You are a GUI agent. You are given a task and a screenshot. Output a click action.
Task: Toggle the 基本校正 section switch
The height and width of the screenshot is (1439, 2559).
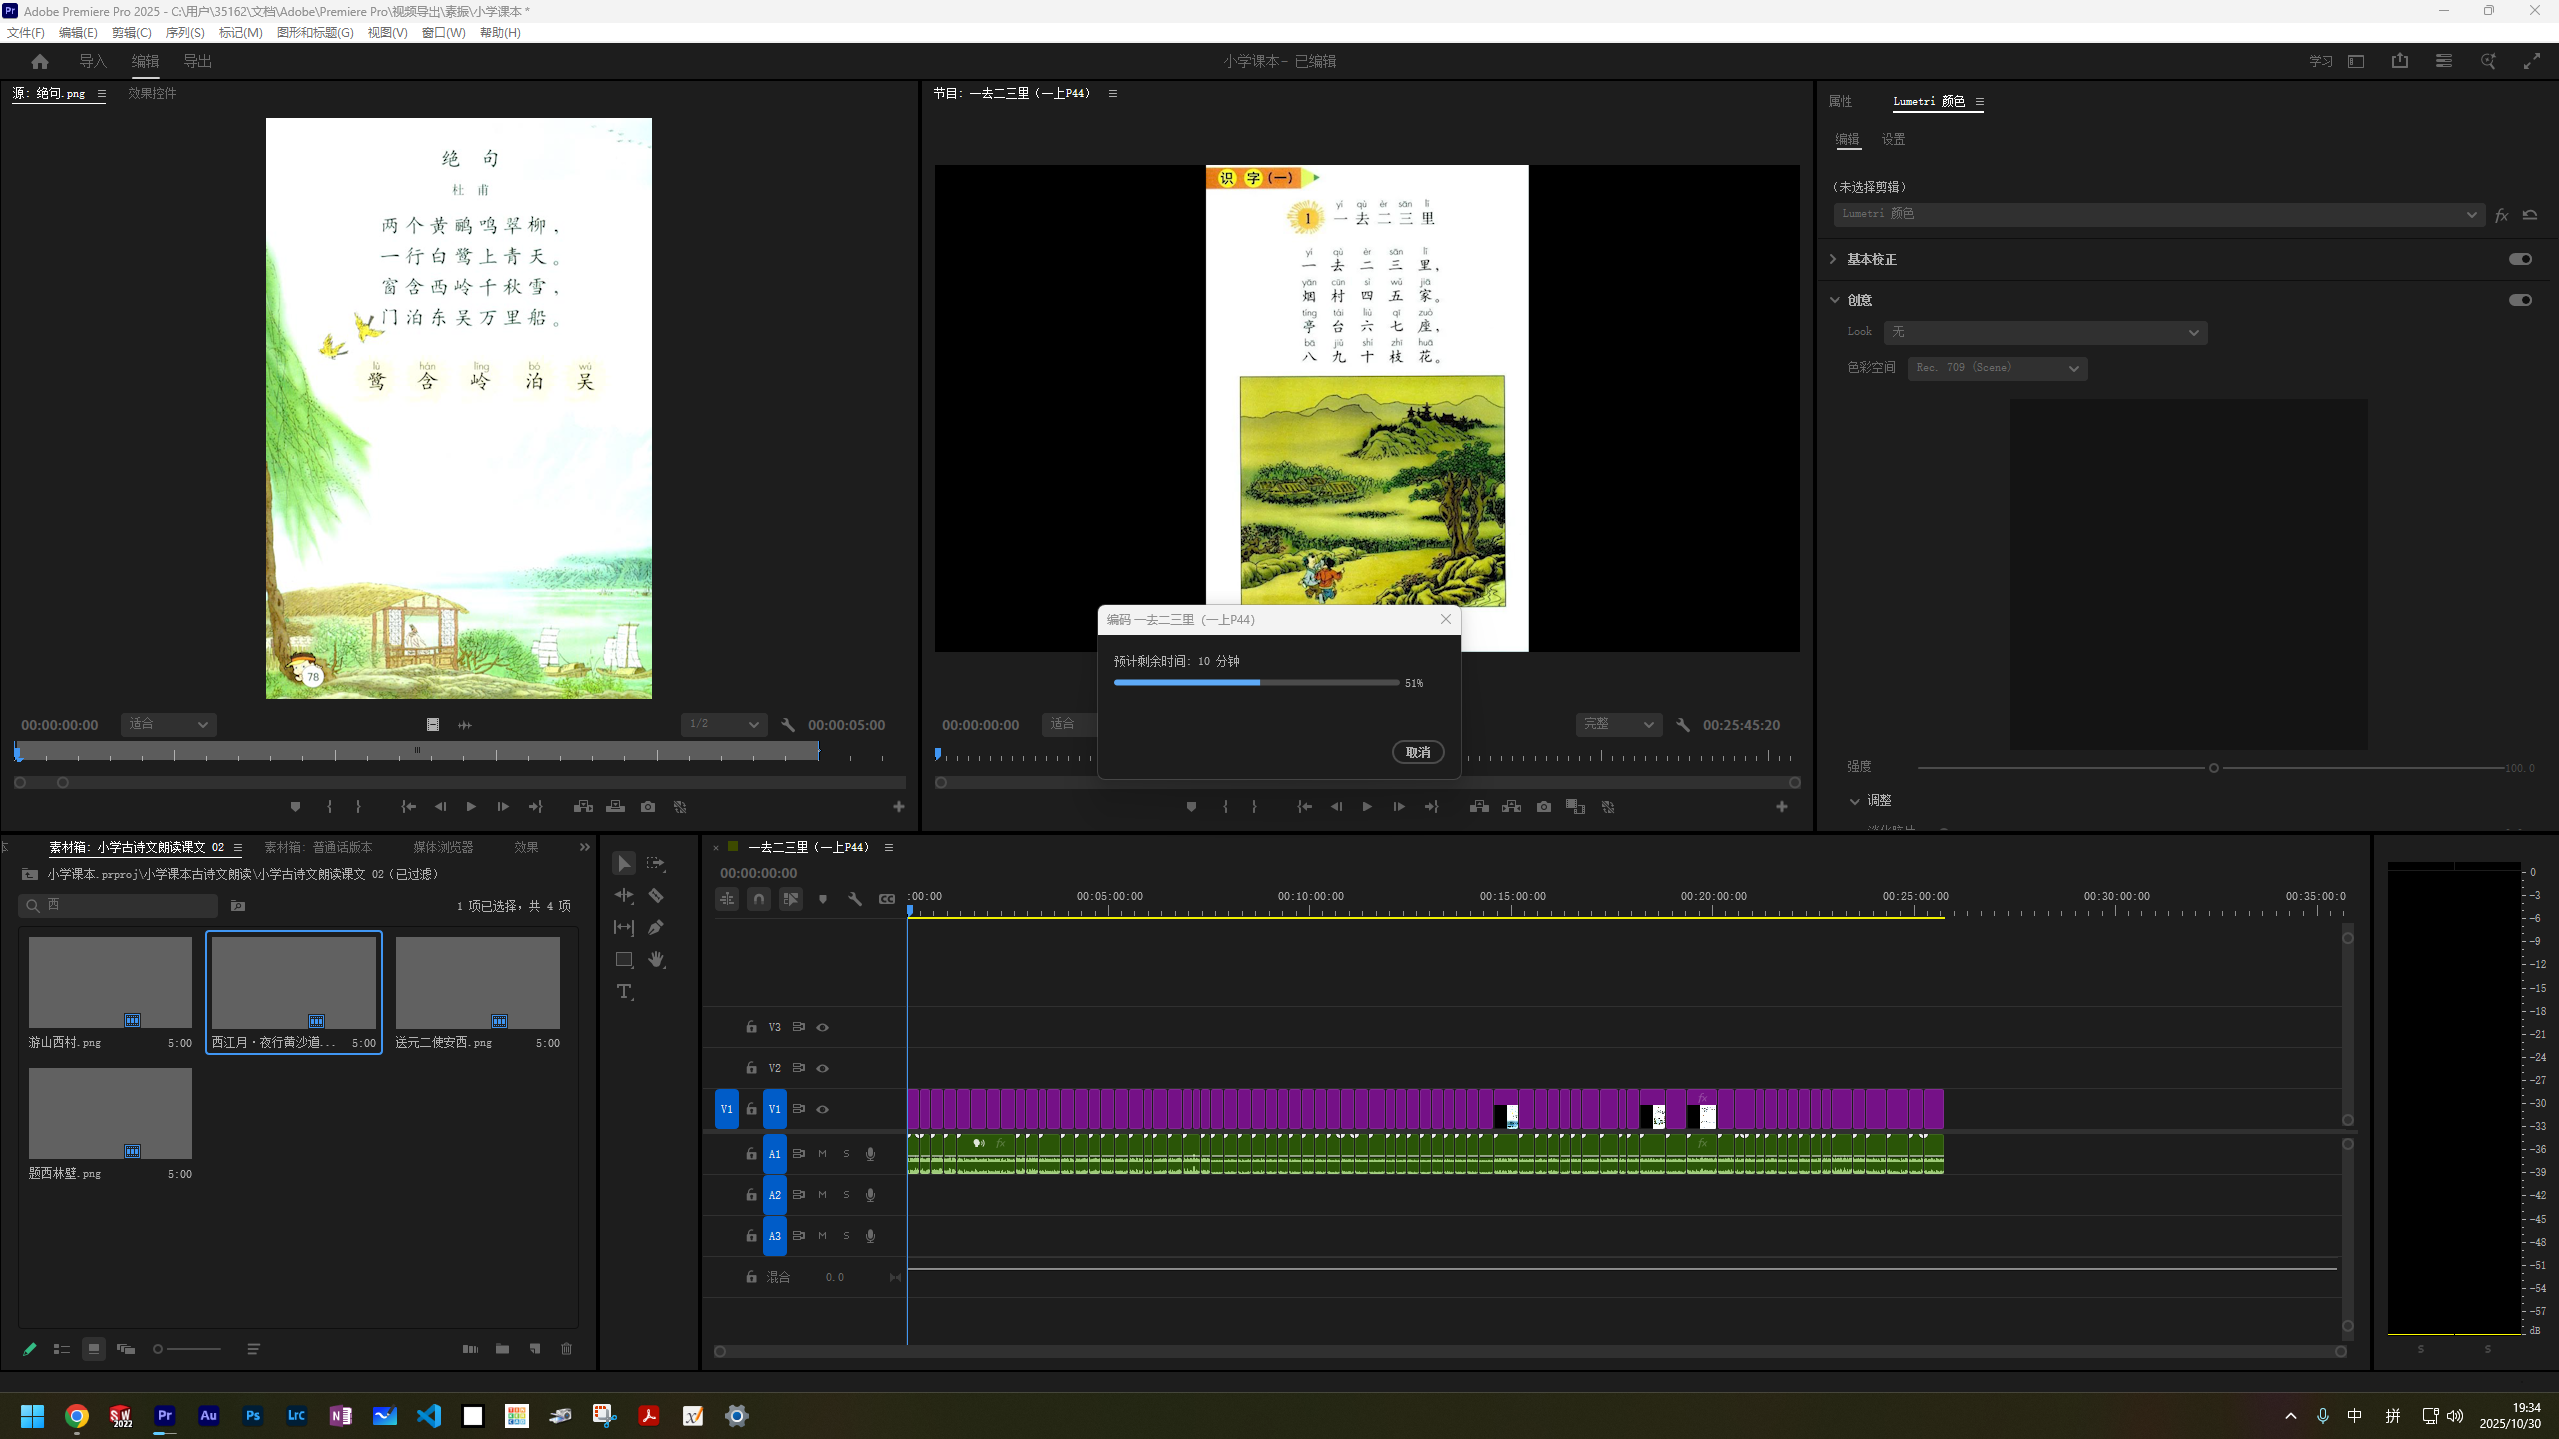pos(2519,259)
